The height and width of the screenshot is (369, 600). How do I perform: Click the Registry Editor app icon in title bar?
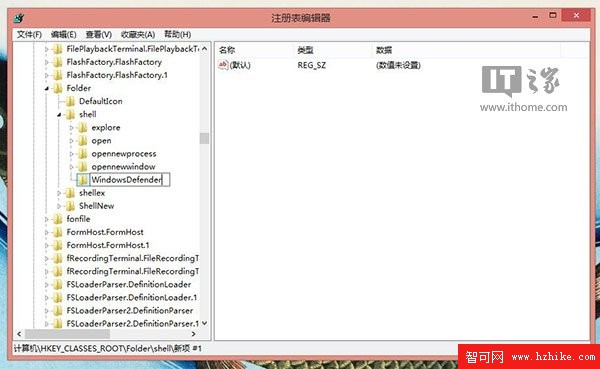(19, 18)
